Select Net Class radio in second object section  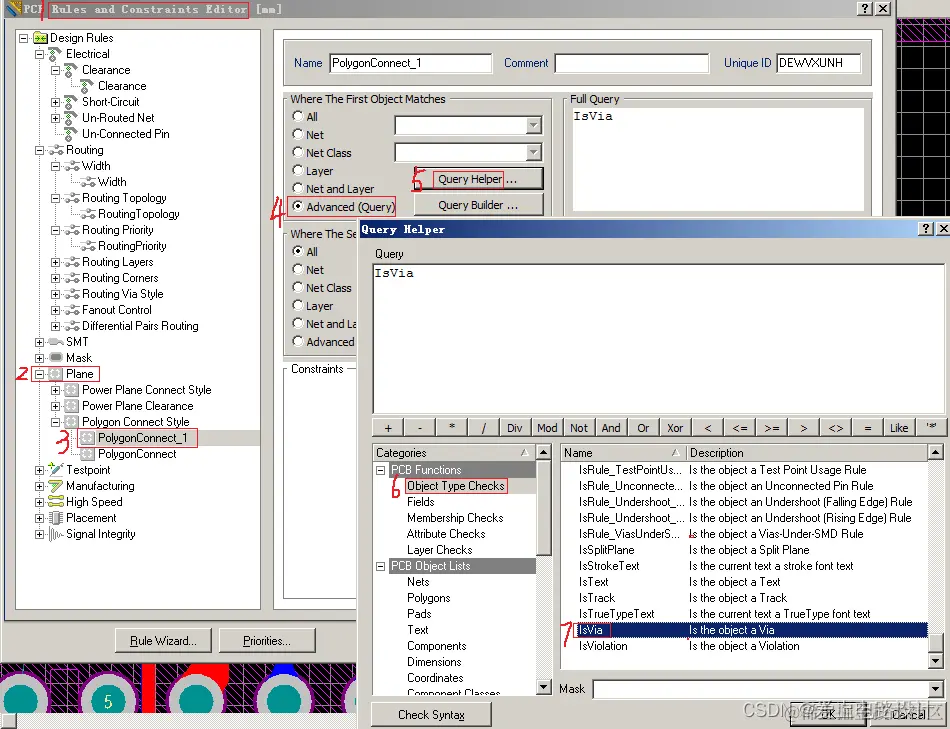297,287
